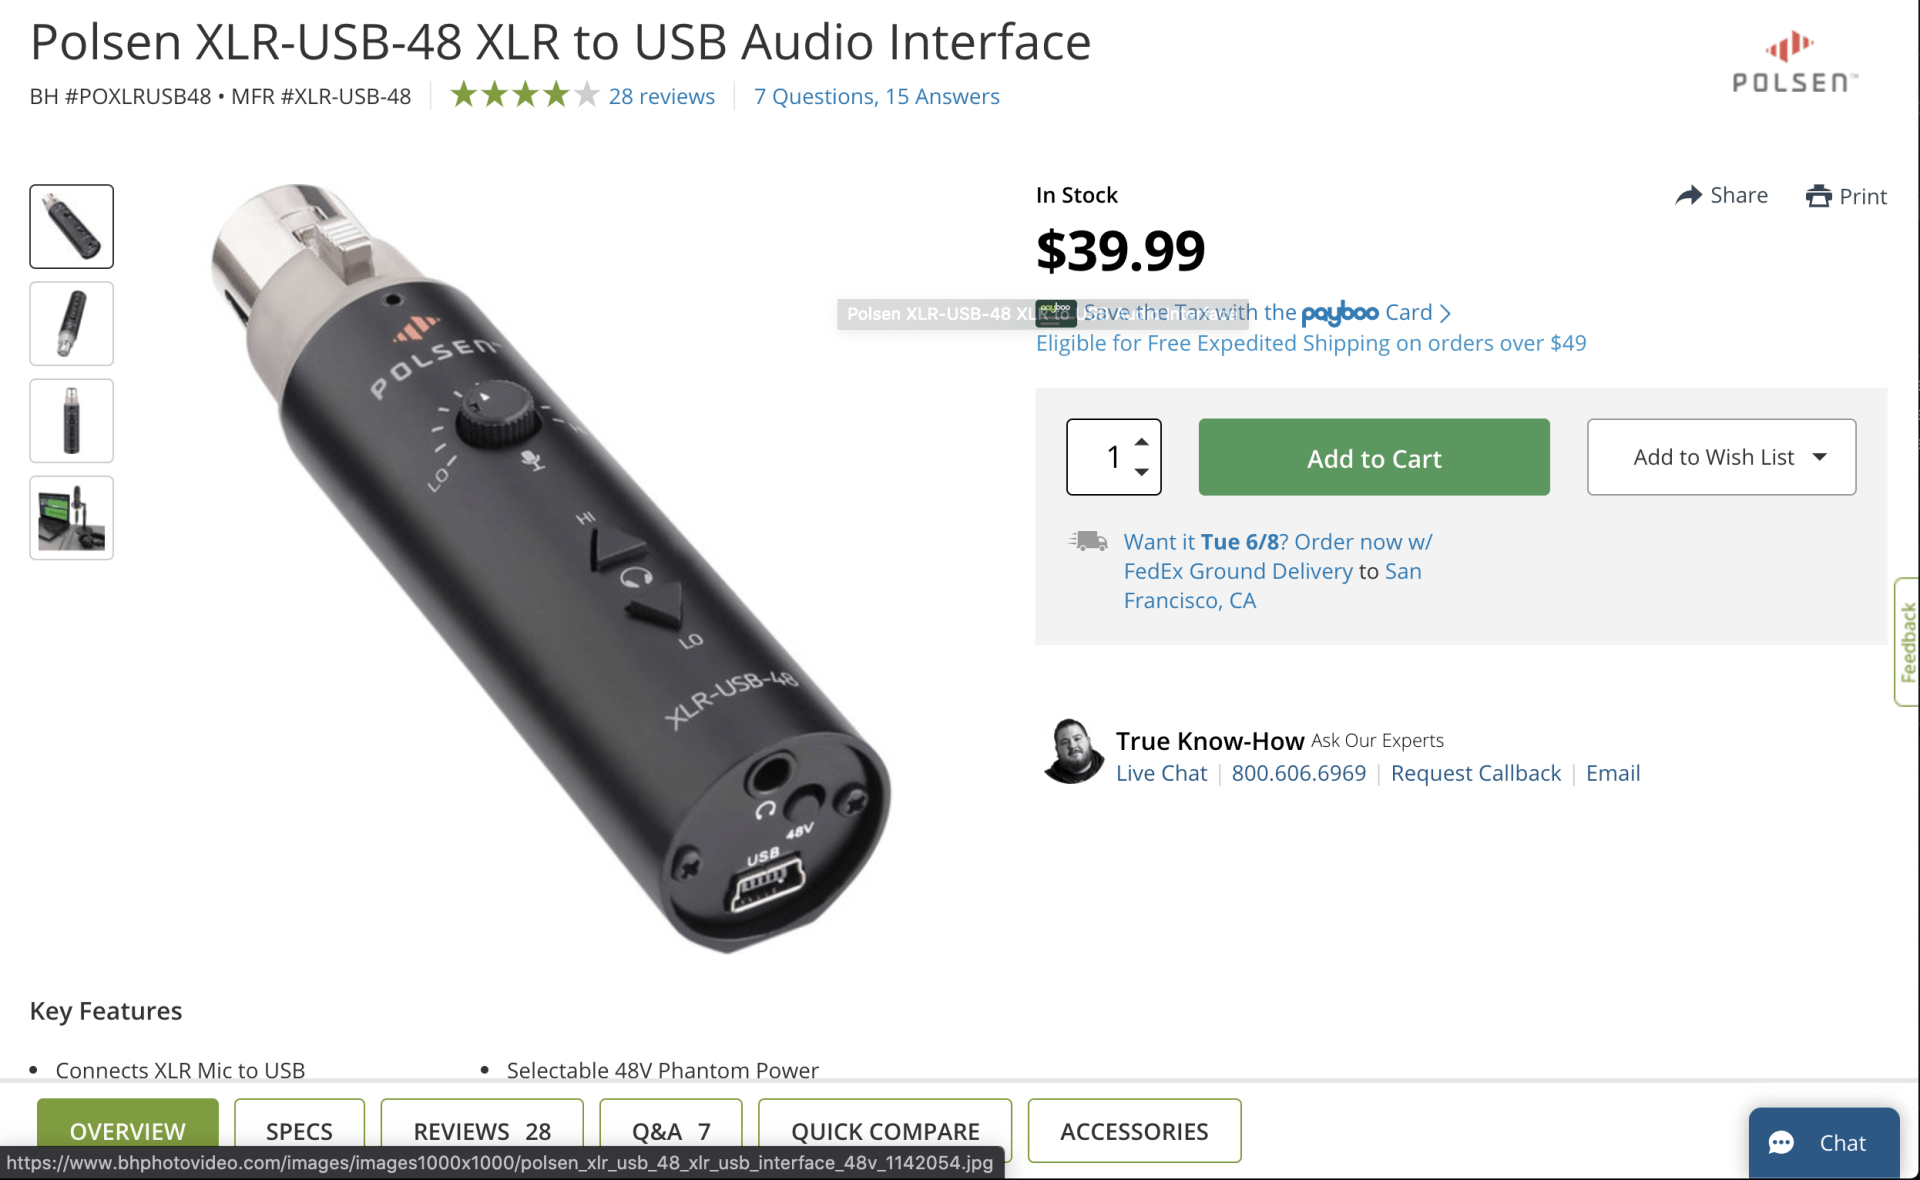Open the 28 reviews link

coord(661,96)
